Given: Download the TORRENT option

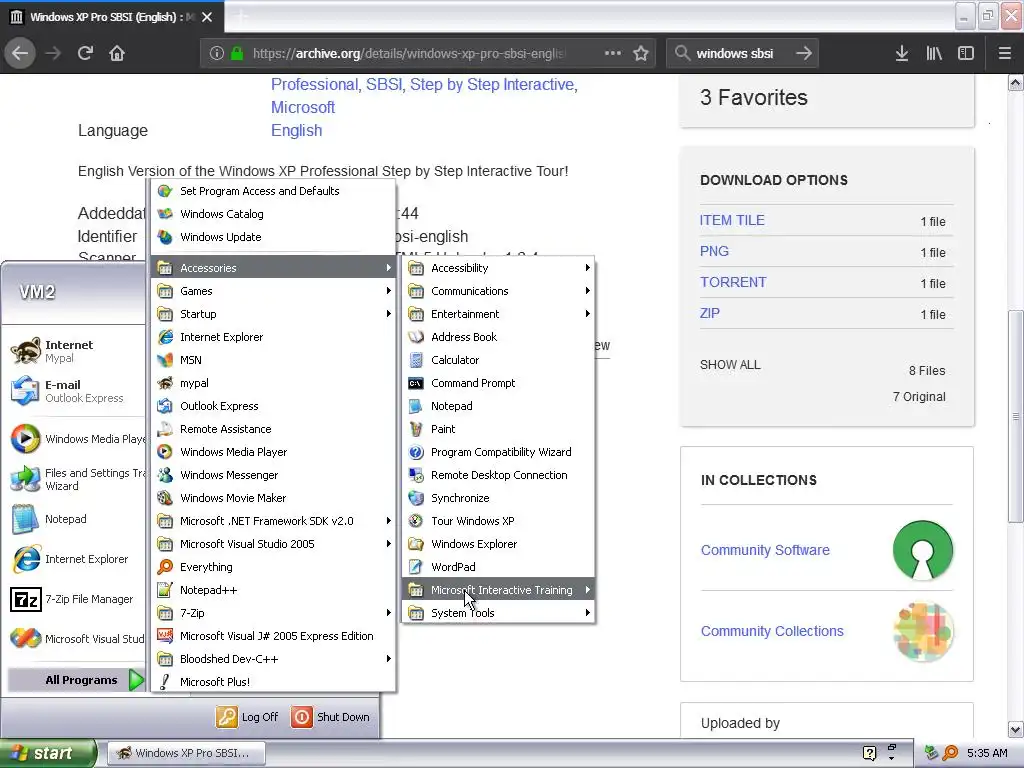Looking at the screenshot, I should [x=733, y=282].
